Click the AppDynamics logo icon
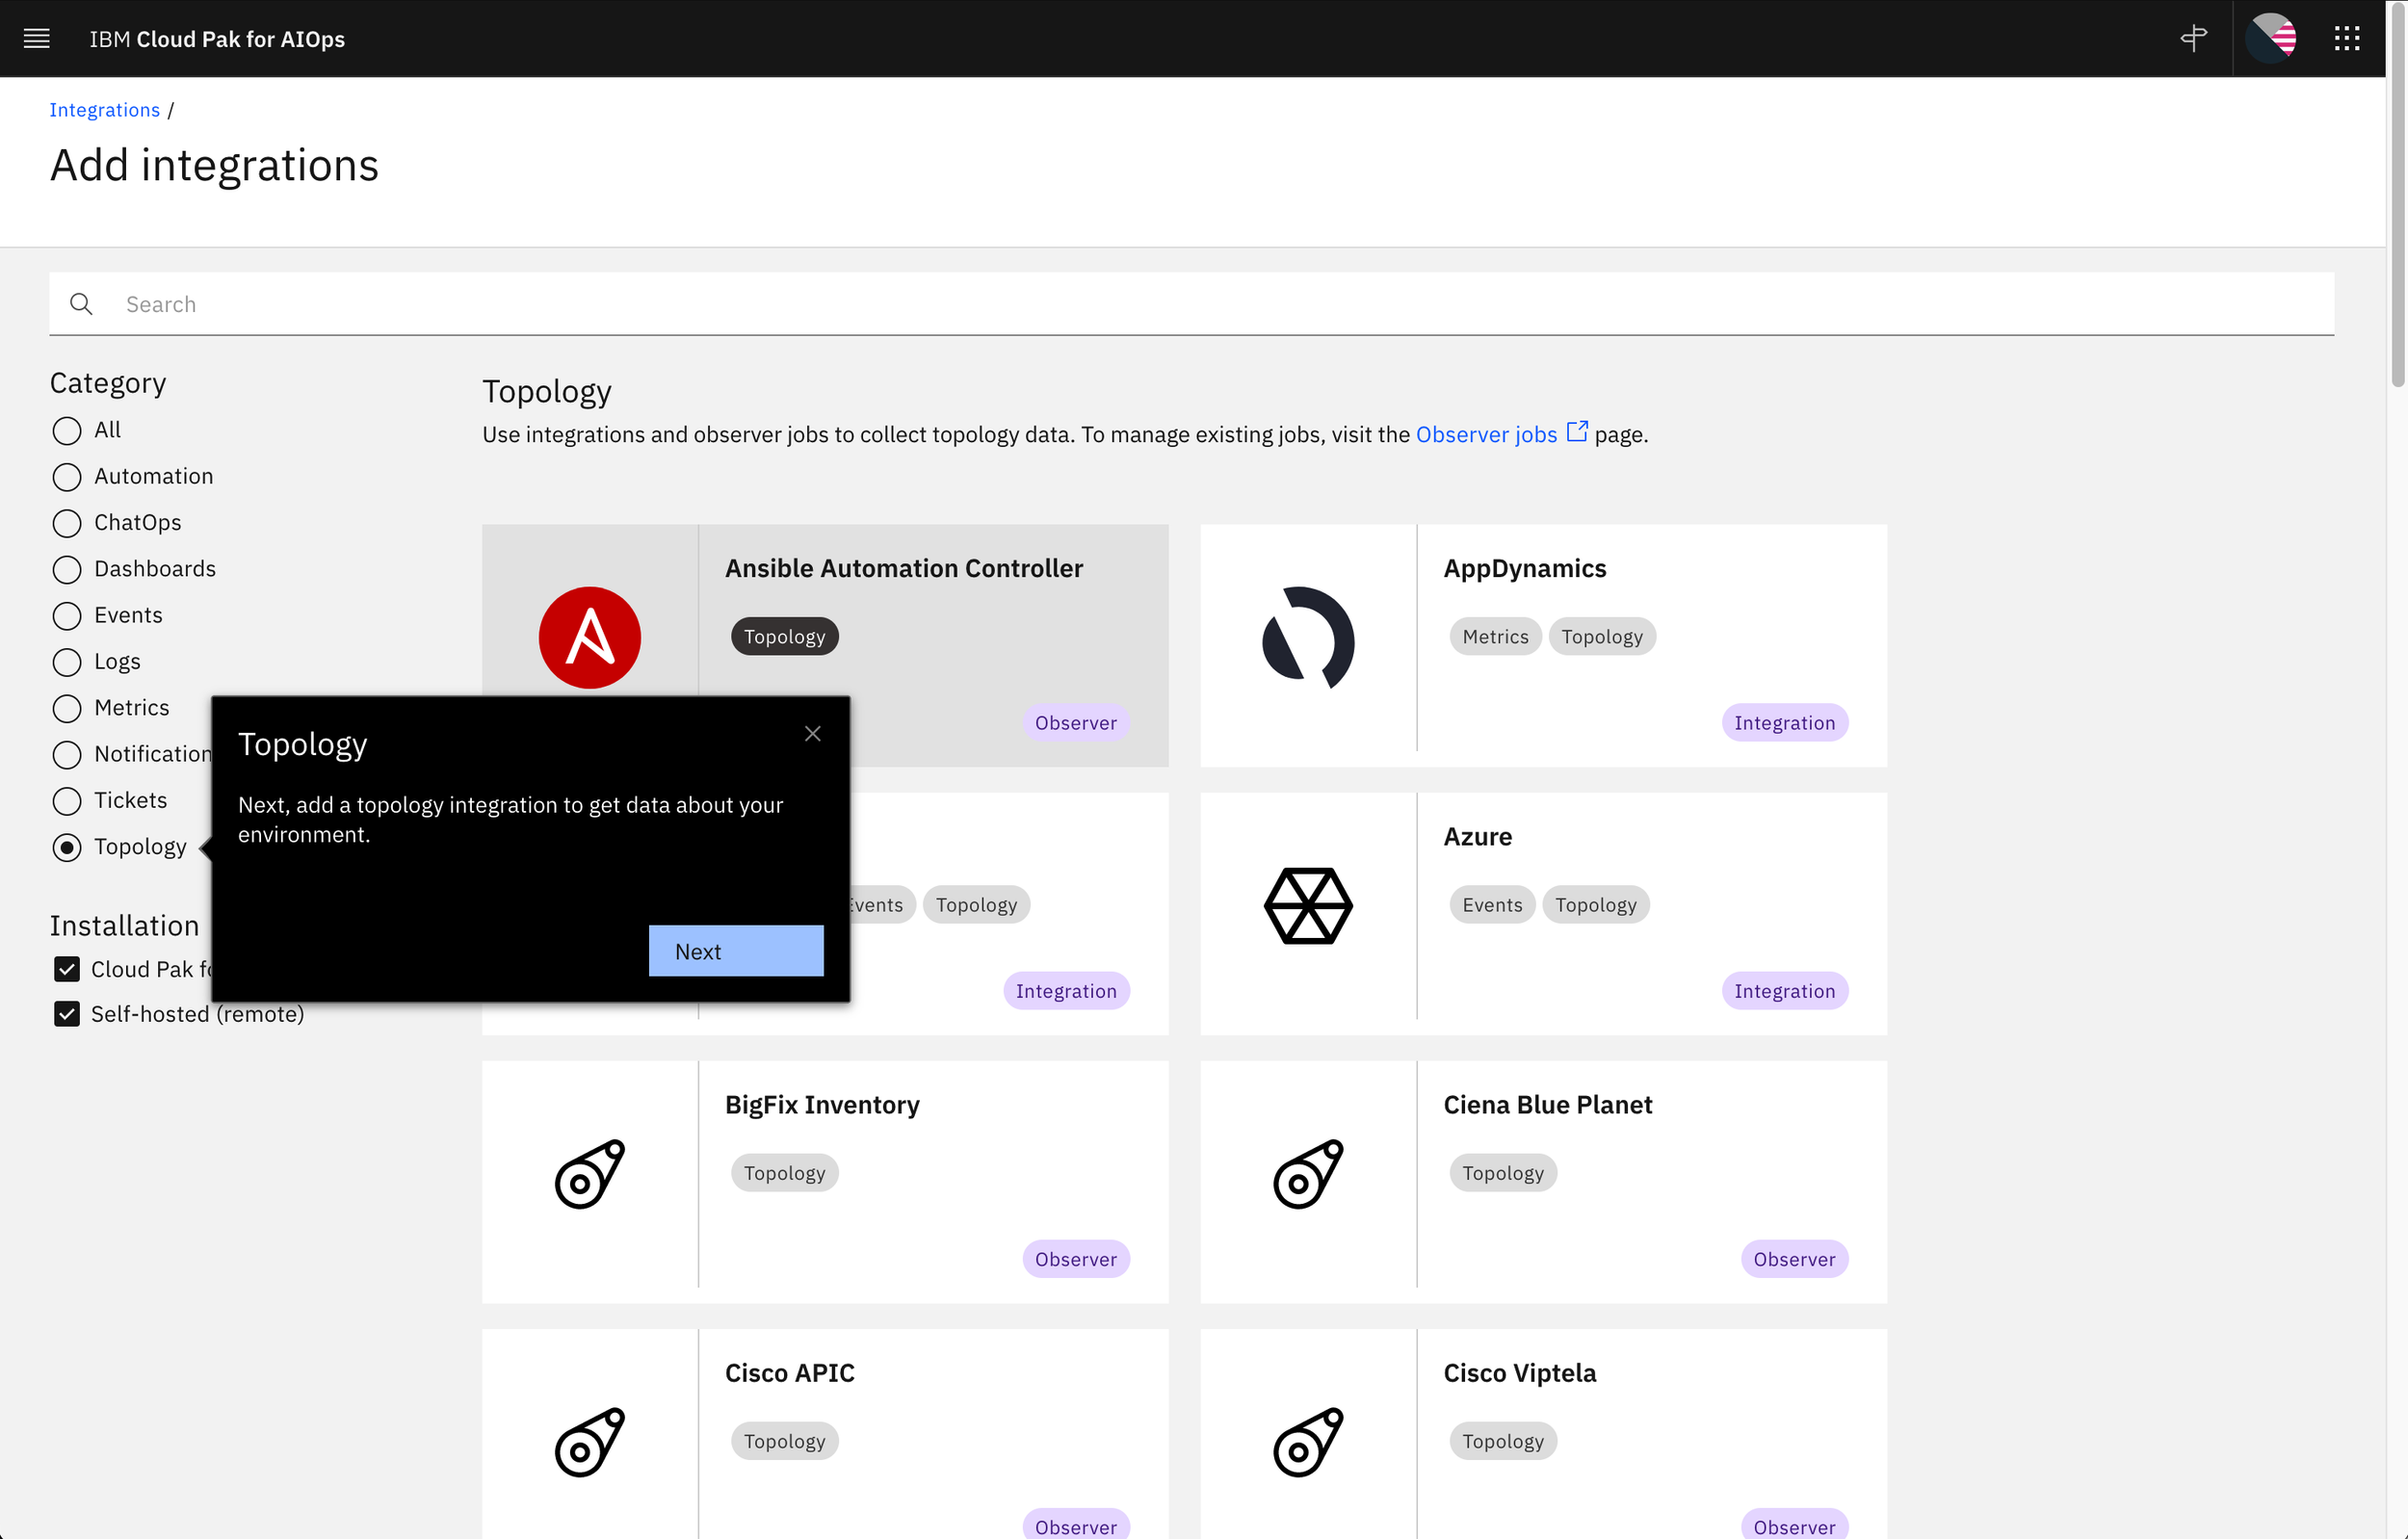The image size is (2408, 1539). [1308, 638]
